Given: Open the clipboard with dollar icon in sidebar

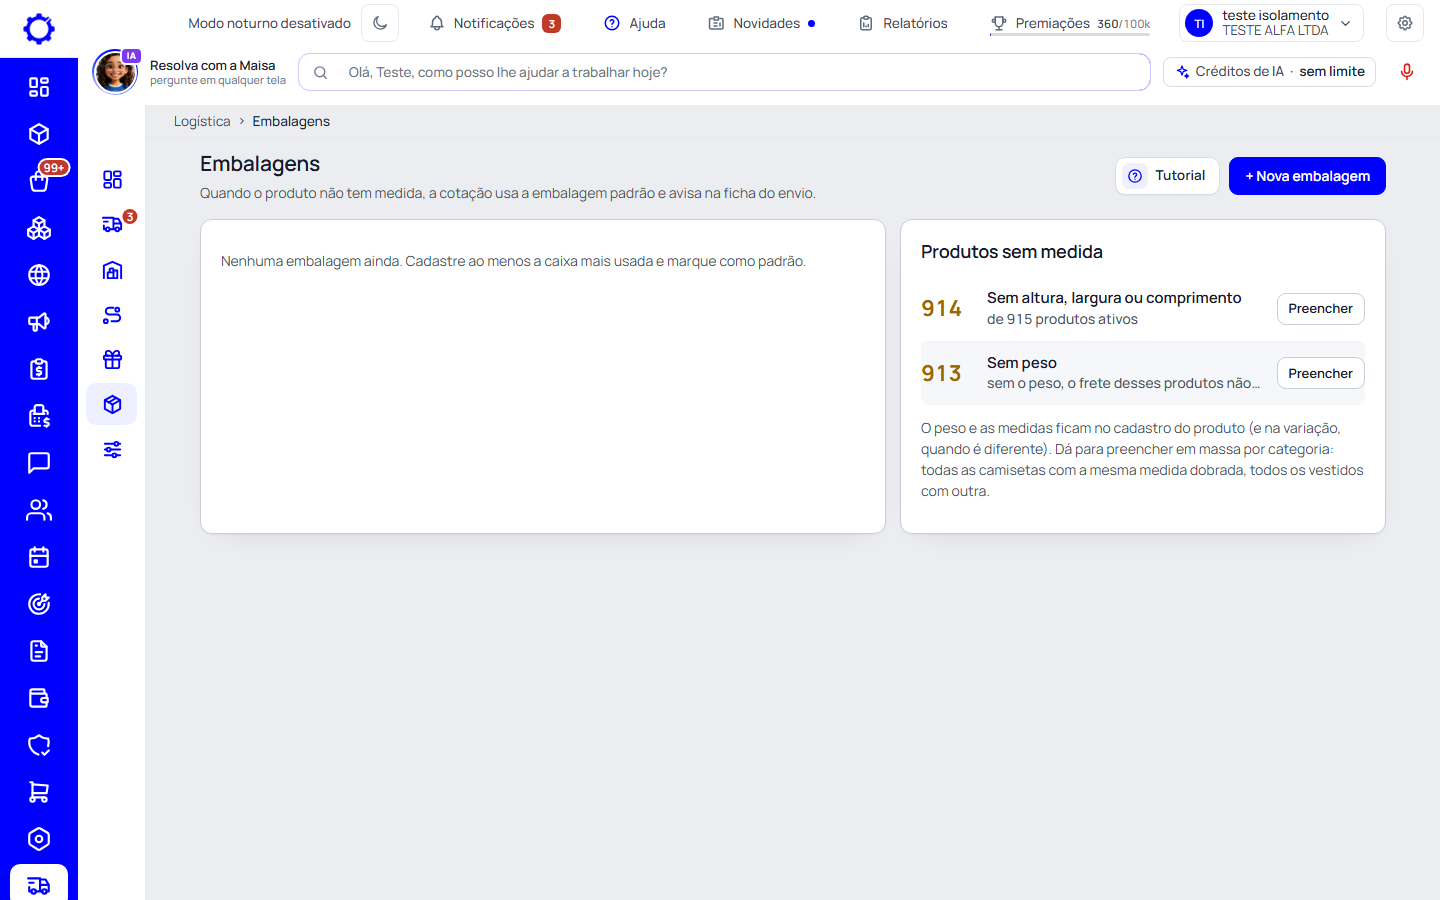Looking at the screenshot, I should 39,369.
